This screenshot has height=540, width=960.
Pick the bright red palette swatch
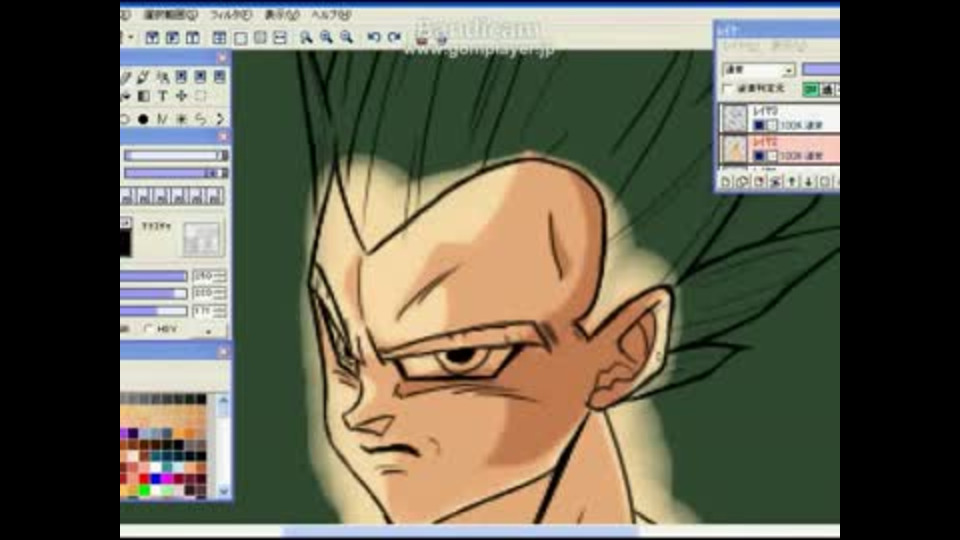144,478
